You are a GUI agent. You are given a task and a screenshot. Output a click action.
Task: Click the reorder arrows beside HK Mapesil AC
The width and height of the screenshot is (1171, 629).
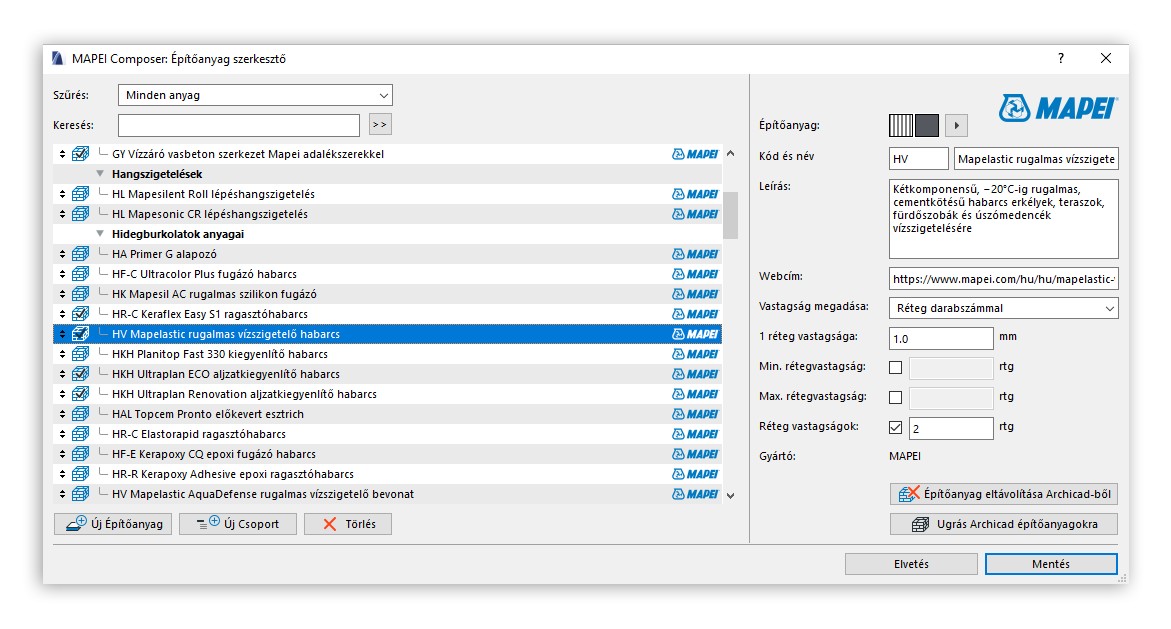tap(61, 294)
